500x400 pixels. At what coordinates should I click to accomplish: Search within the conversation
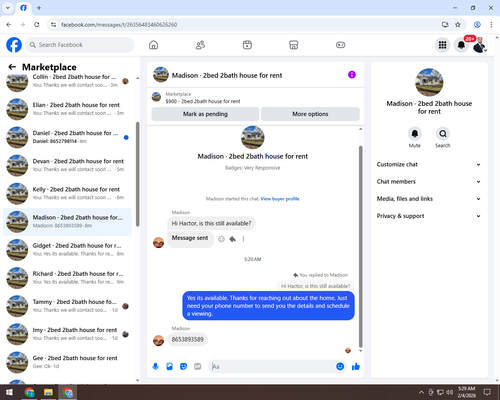pos(443,134)
